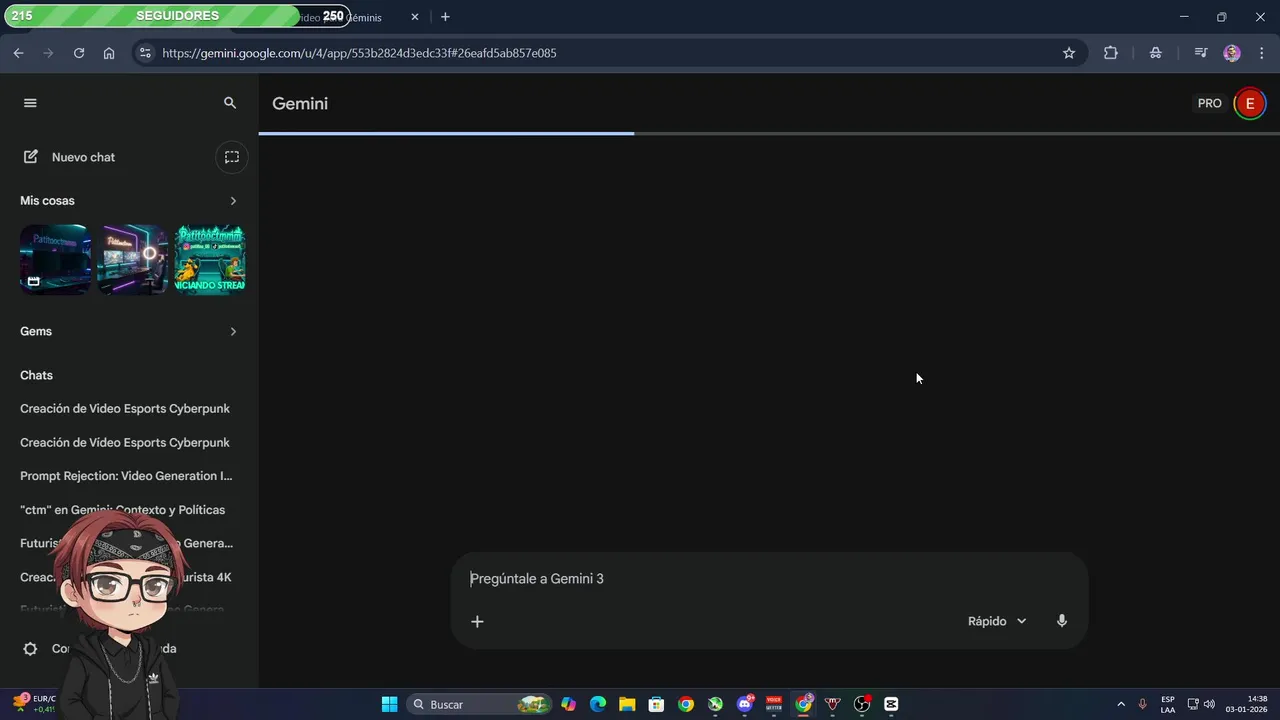
Task: Open OBS Studio from the taskbar
Action: tap(862, 704)
